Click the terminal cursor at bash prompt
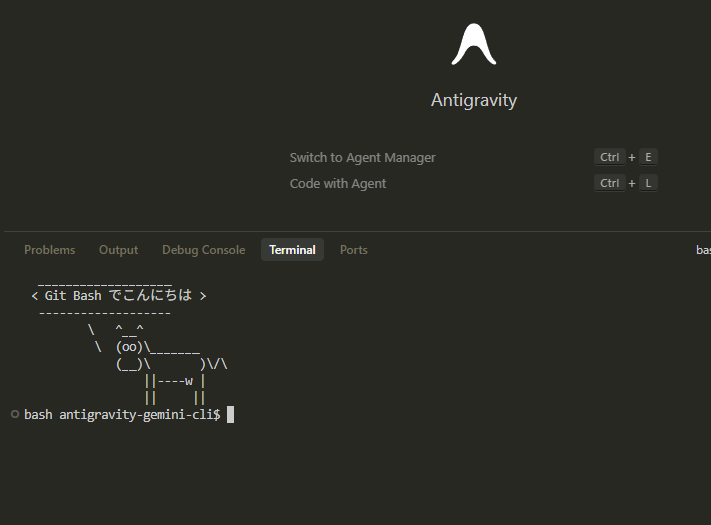 pos(230,414)
